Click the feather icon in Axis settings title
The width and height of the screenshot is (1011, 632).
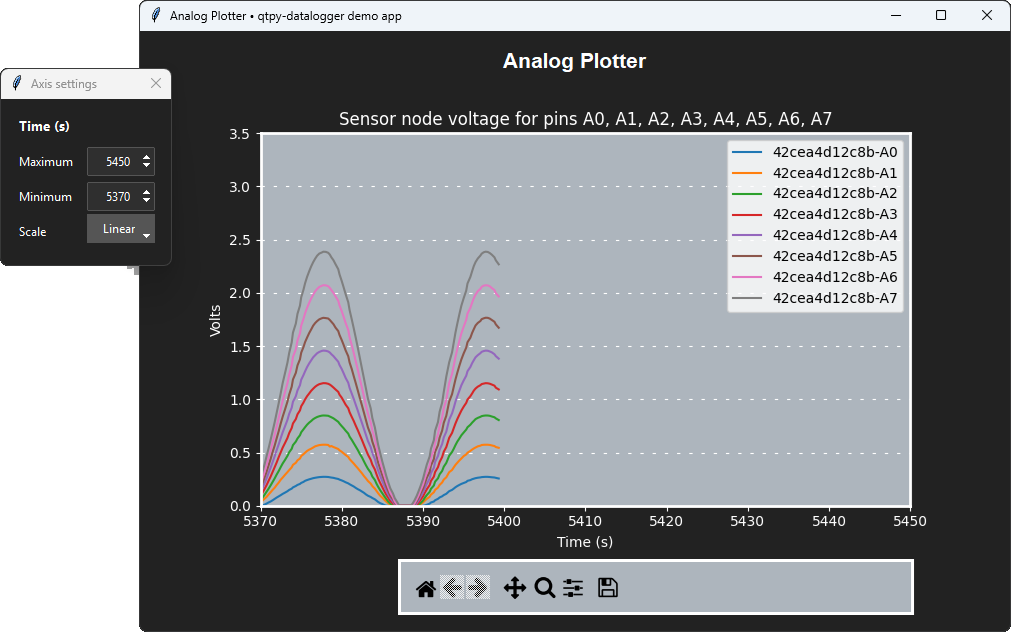(x=17, y=84)
